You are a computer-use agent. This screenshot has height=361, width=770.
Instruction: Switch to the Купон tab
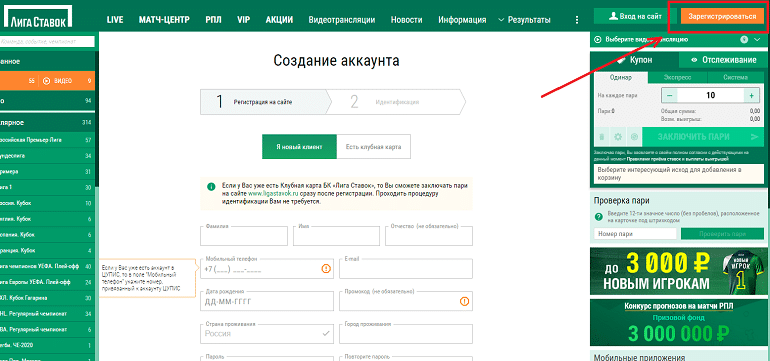[635, 60]
